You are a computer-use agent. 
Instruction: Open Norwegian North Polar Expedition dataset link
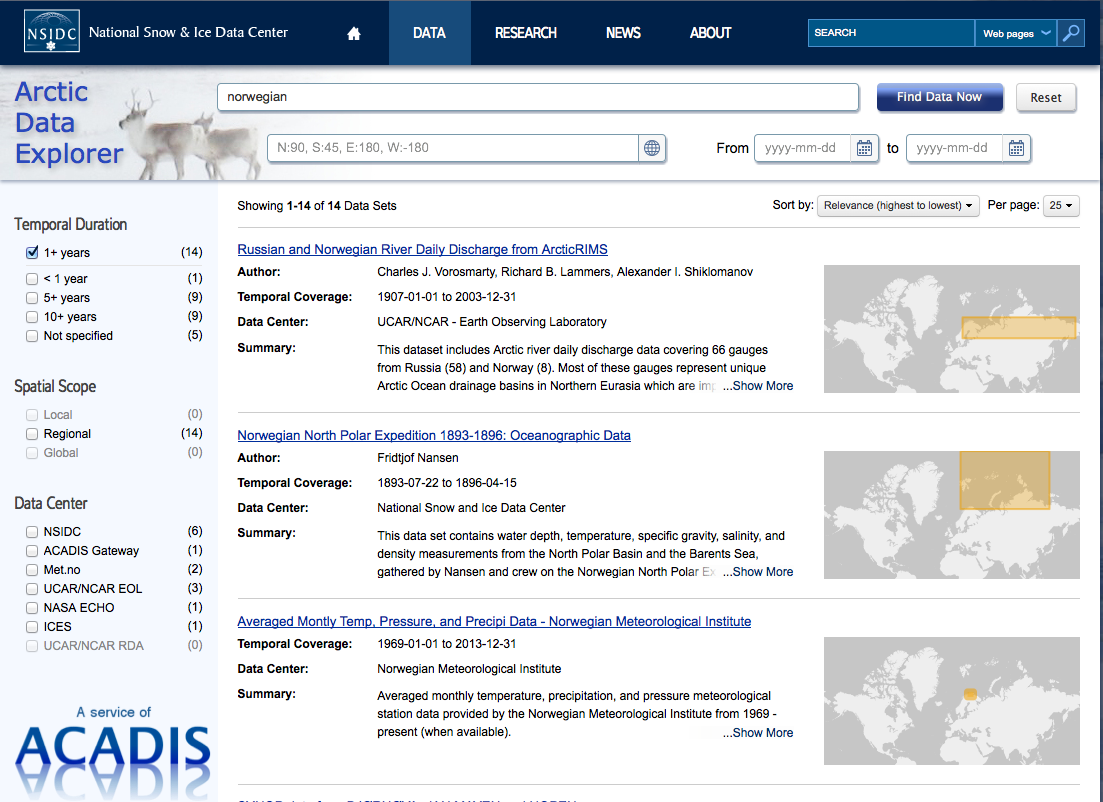(434, 436)
